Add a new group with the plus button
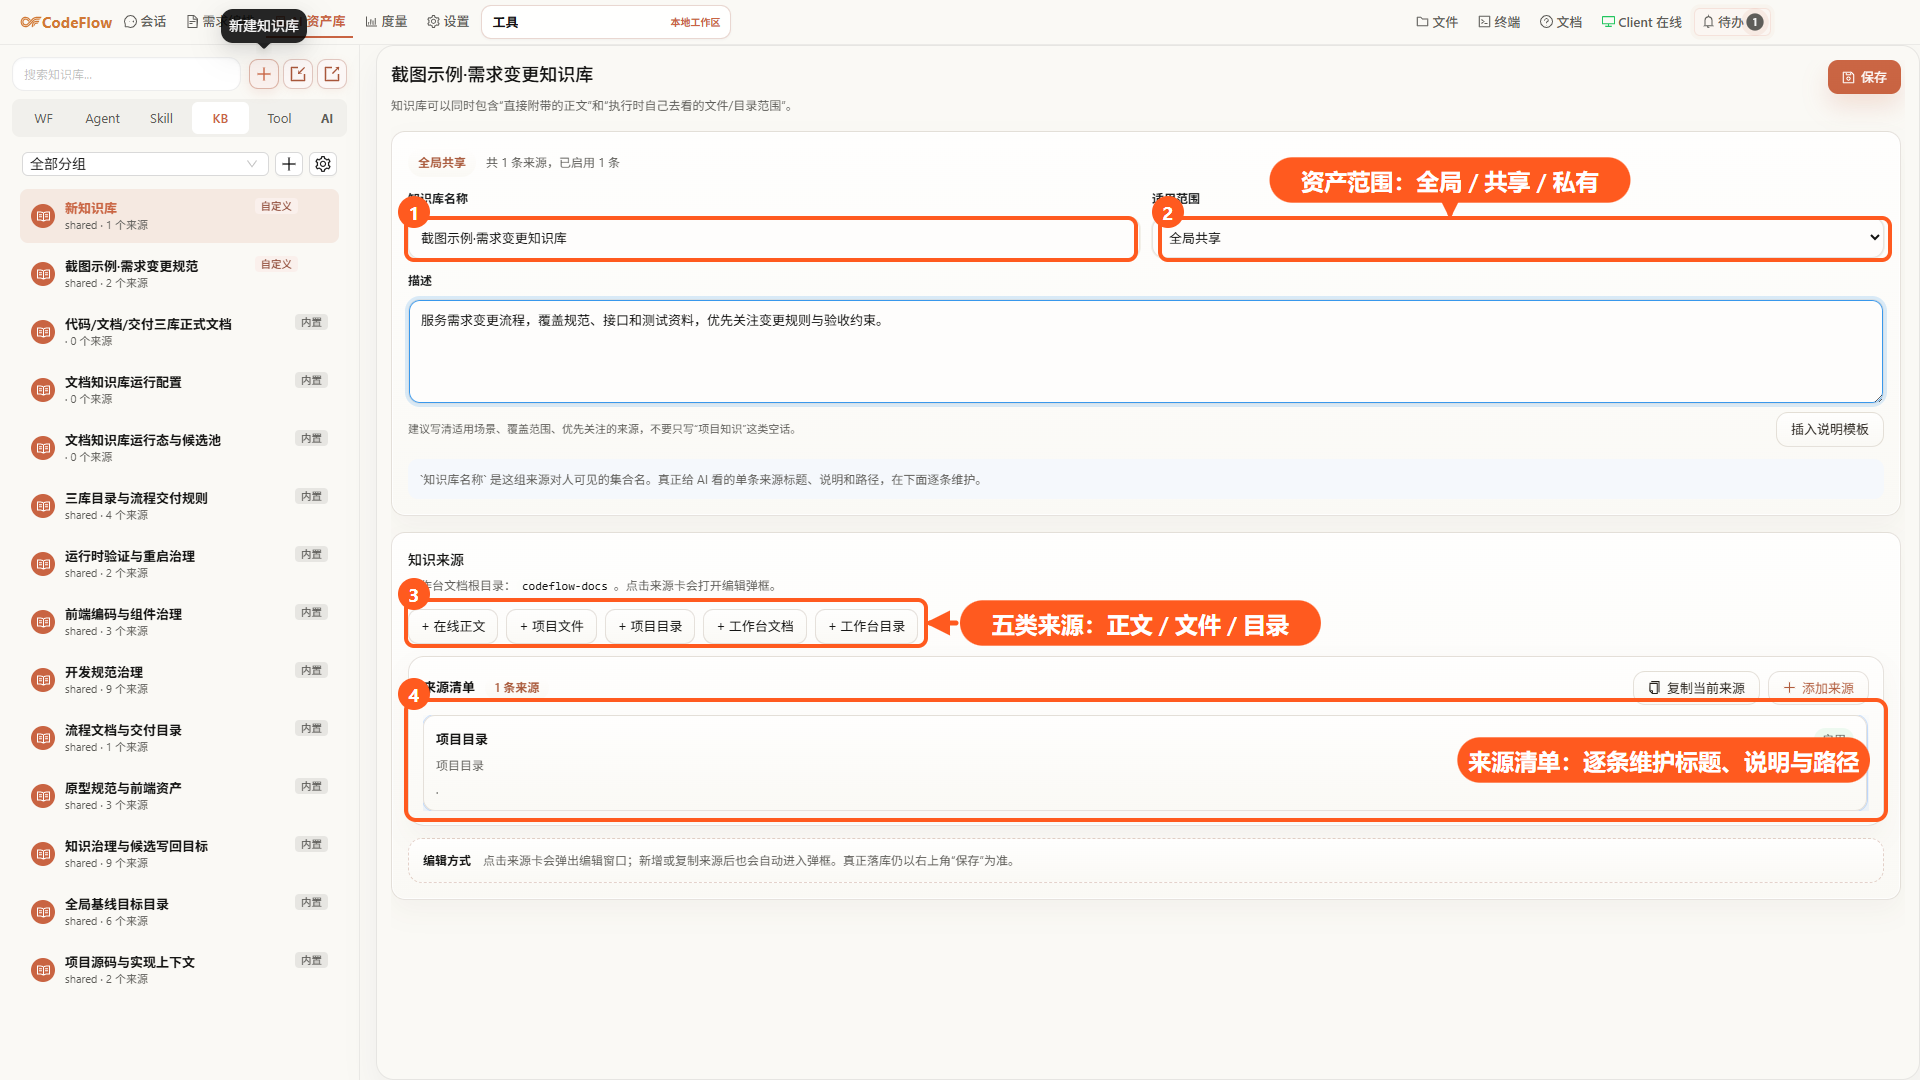 [x=289, y=164]
